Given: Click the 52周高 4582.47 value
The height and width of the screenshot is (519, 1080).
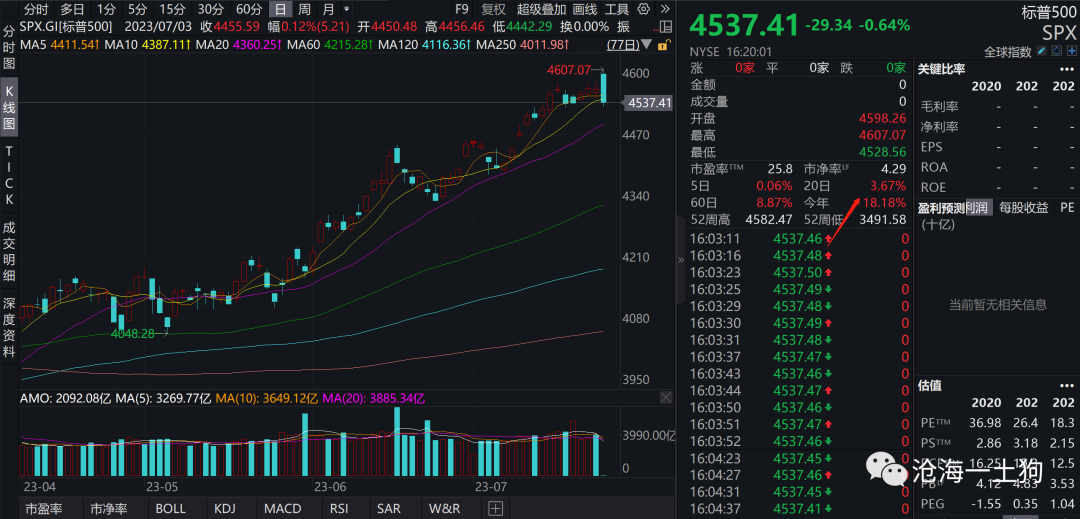Looking at the screenshot, I should pos(769,220).
